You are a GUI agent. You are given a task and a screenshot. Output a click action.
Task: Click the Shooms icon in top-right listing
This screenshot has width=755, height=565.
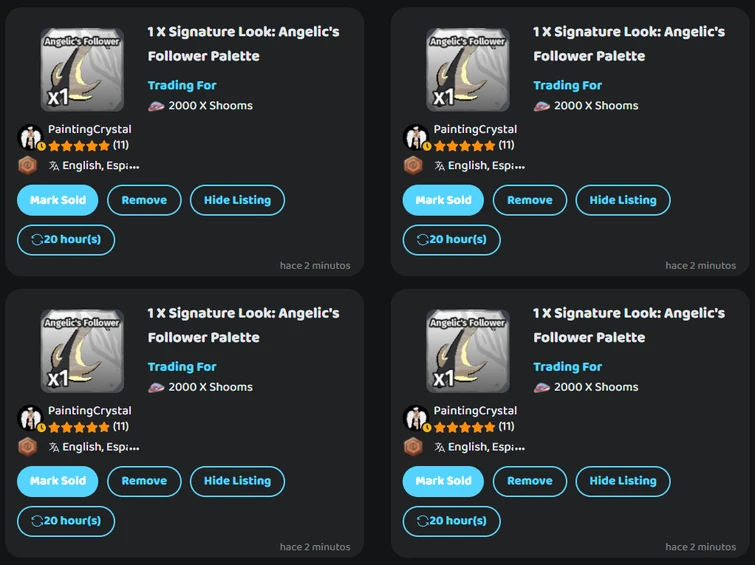click(542, 106)
